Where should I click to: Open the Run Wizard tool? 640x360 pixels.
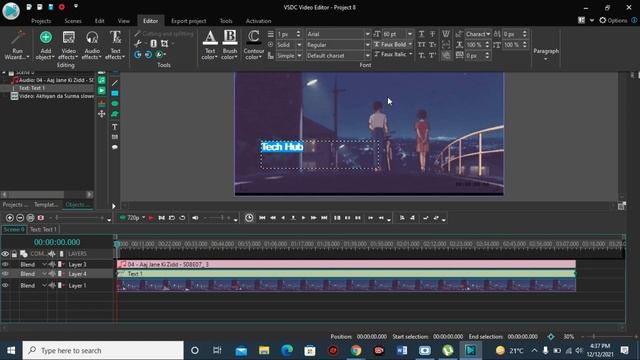pyautogui.click(x=18, y=45)
